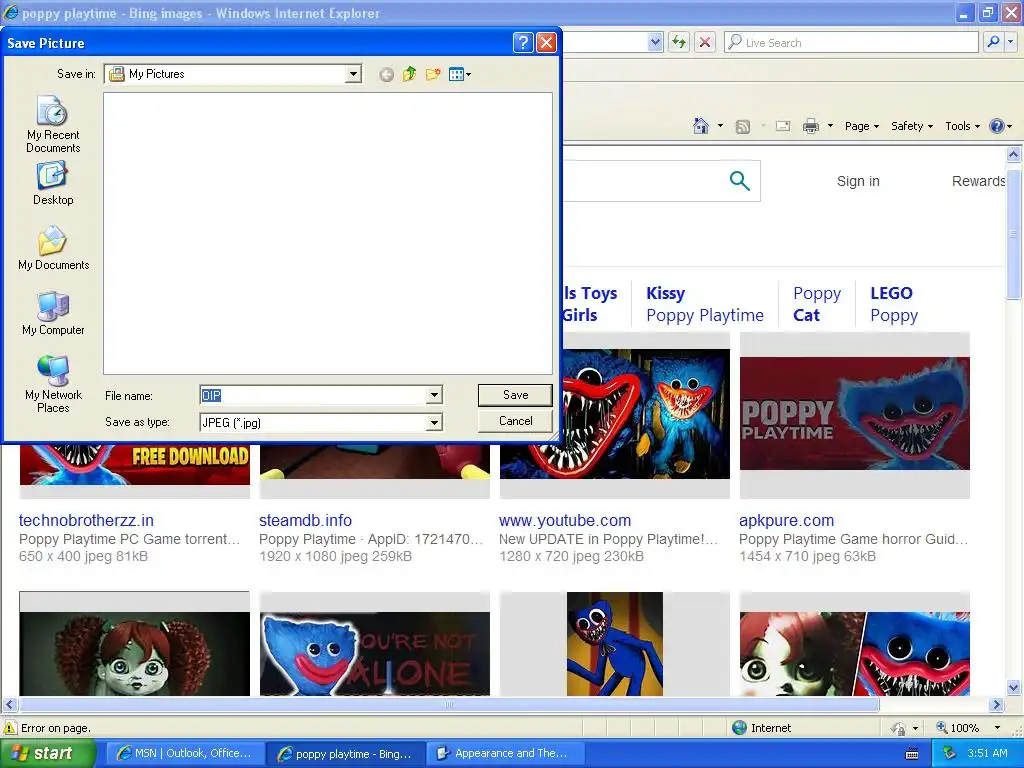
Task: Go up one folder level icon
Action: pos(409,74)
